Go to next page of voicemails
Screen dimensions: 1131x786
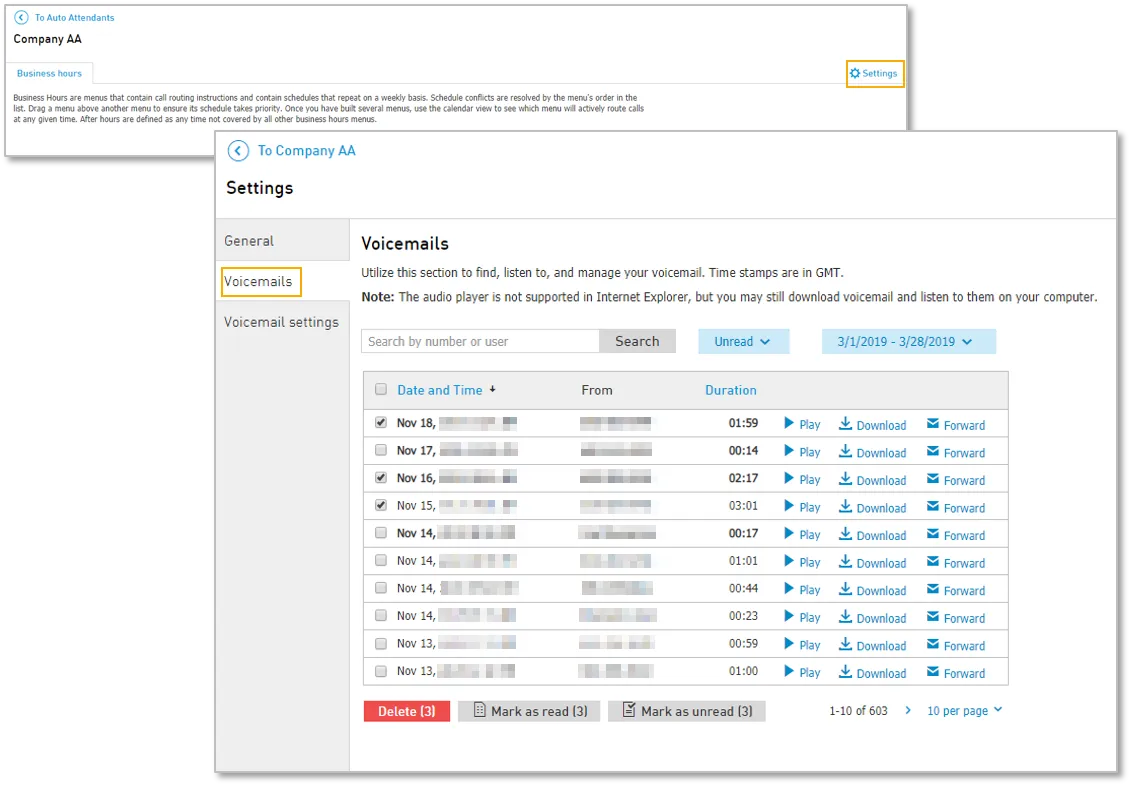908,710
